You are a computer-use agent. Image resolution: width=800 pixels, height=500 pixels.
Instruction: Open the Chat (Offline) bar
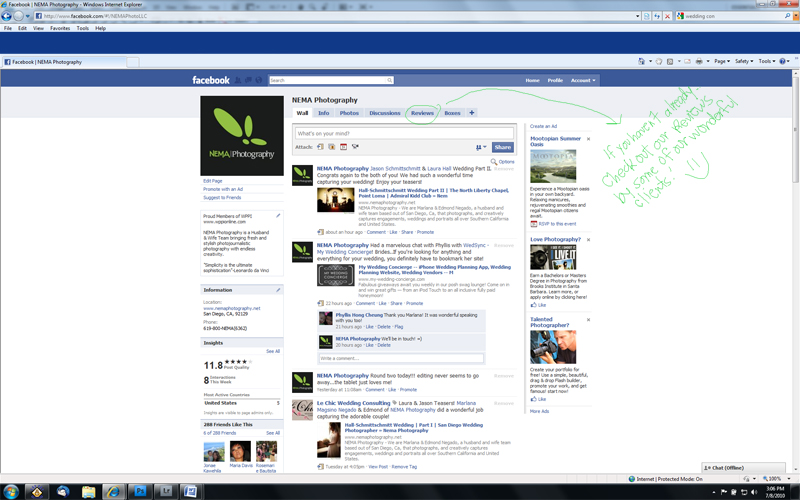(743, 467)
